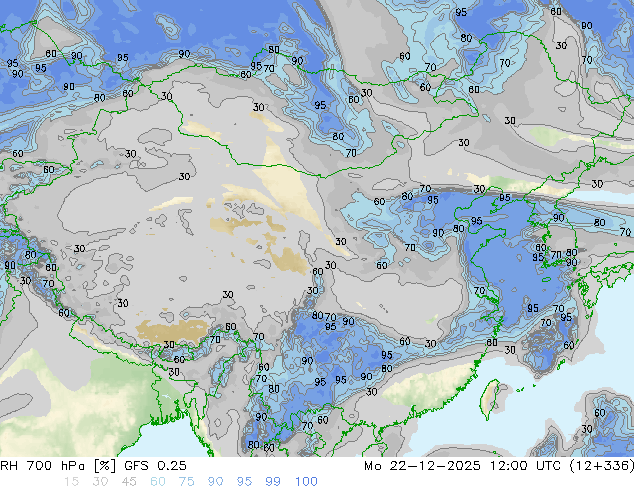Select legend value 99 in the color scale
Viewport: 634px width, 490px height.
click(x=273, y=482)
